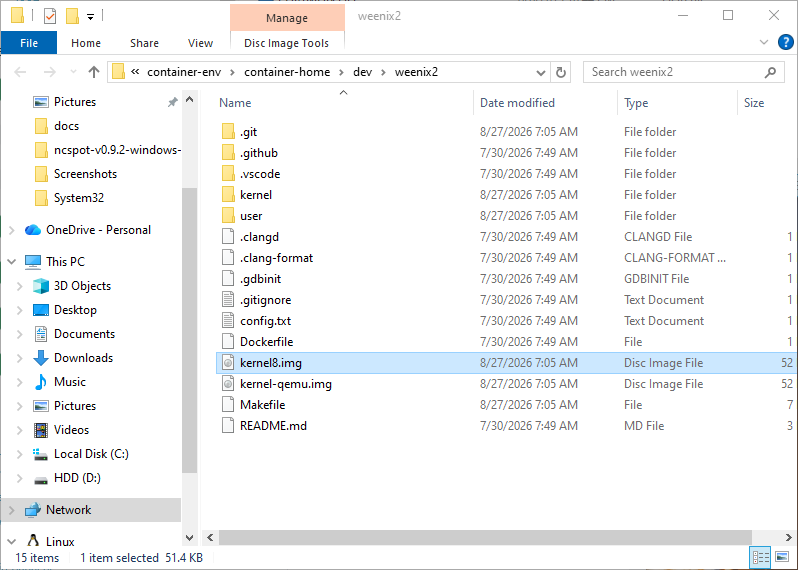Go up one folder level
The height and width of the screenshot is (570, 798).
pyautogui.click(x=94, y=72)
